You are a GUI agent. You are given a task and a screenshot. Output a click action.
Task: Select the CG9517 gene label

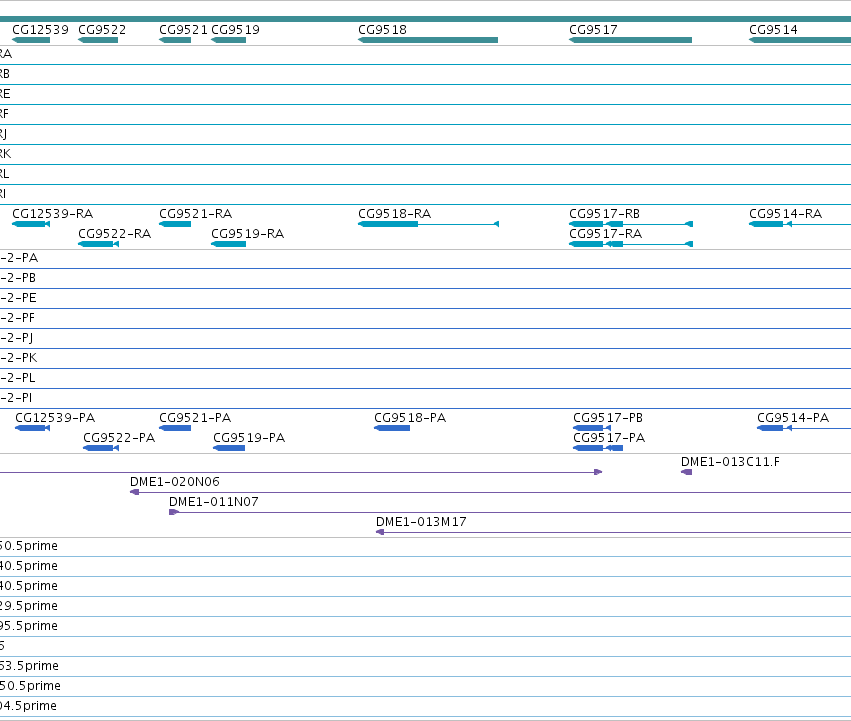(593, 30)
